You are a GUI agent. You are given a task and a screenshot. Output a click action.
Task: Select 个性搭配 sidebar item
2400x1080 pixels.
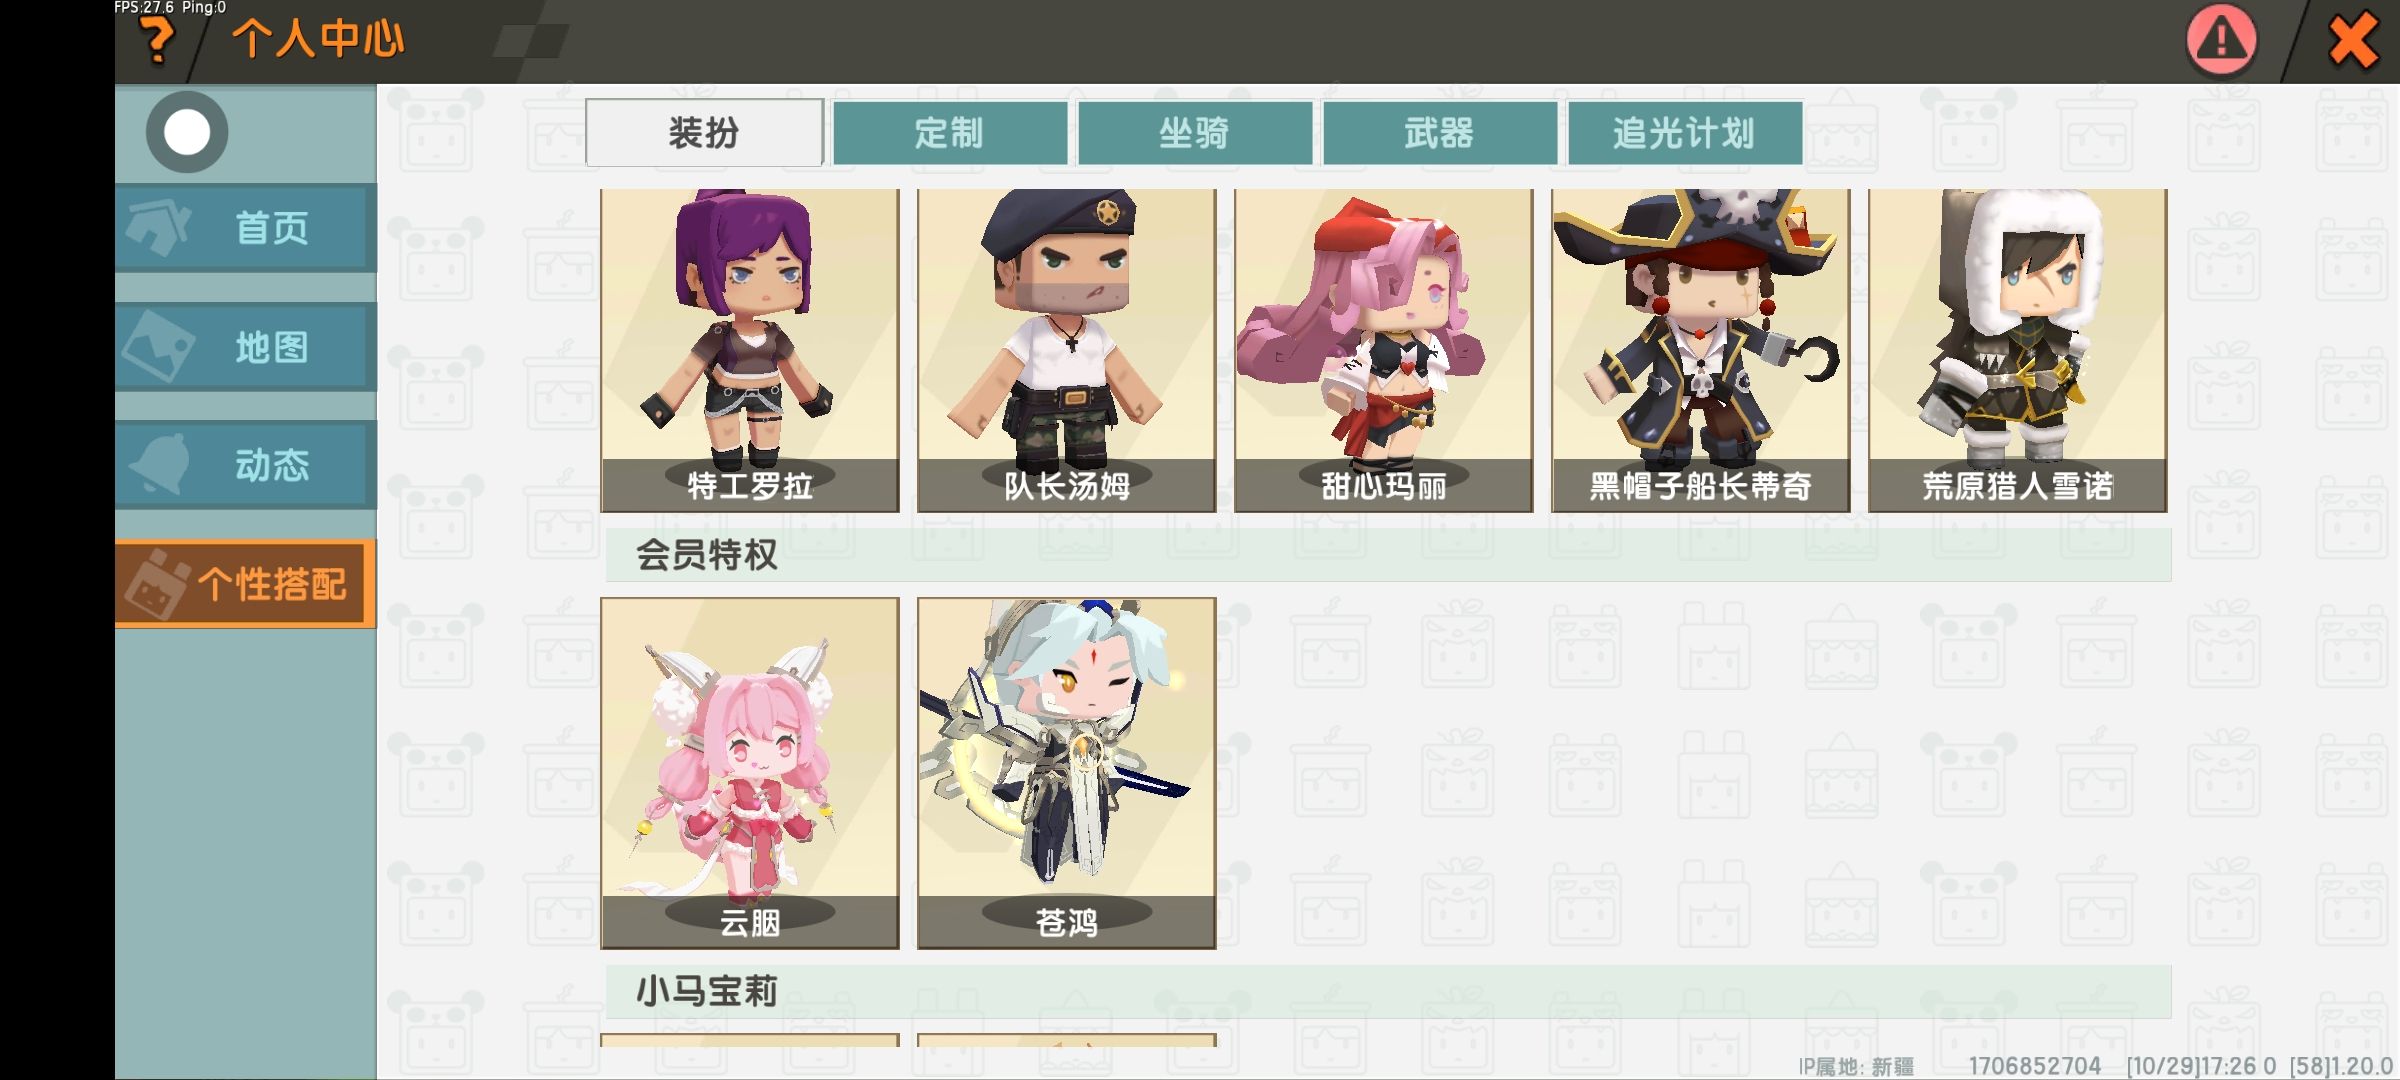point(246,584)
